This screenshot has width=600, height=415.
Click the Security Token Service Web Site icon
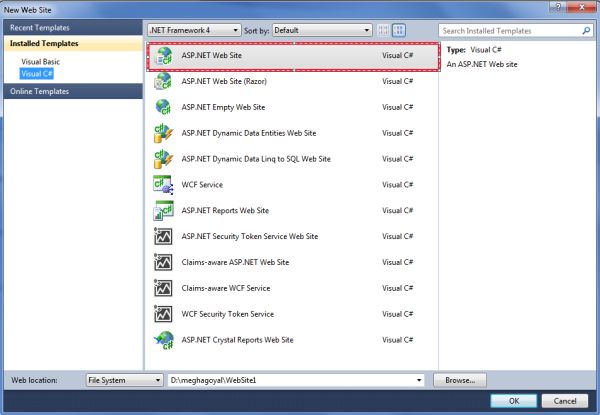(x=163, y=236)
